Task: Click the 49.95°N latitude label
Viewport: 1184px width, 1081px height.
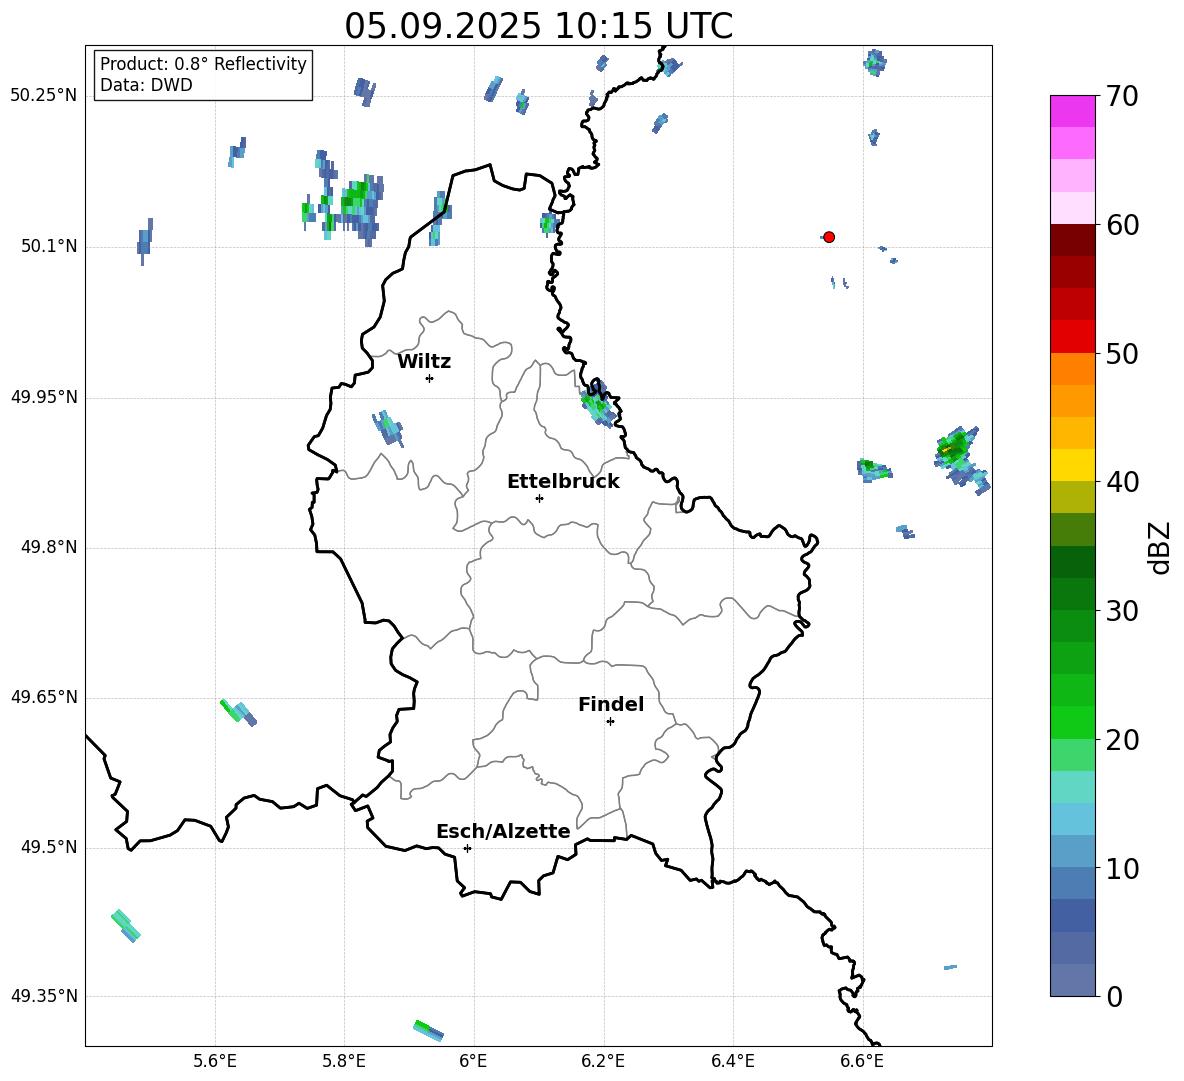Action: (44, 397)
